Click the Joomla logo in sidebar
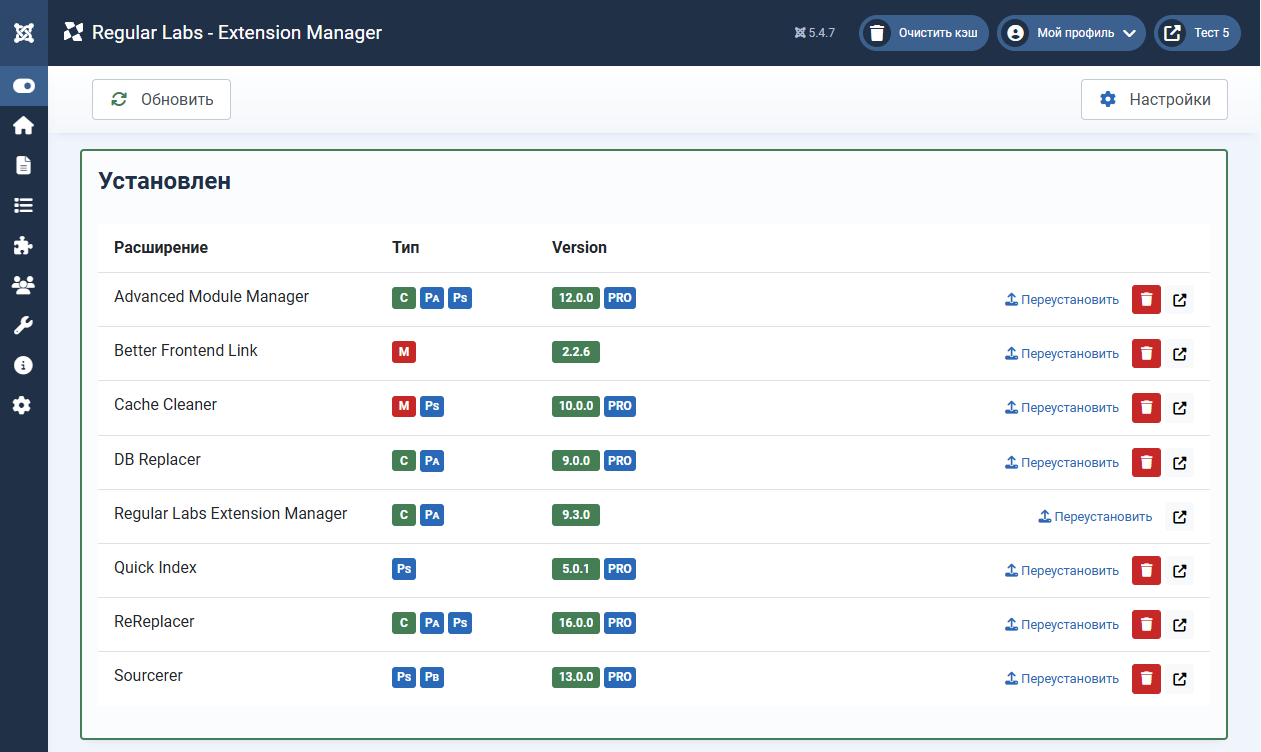Image resolution: width=1261 pixels, height=752 pixels. click(24, 33)
